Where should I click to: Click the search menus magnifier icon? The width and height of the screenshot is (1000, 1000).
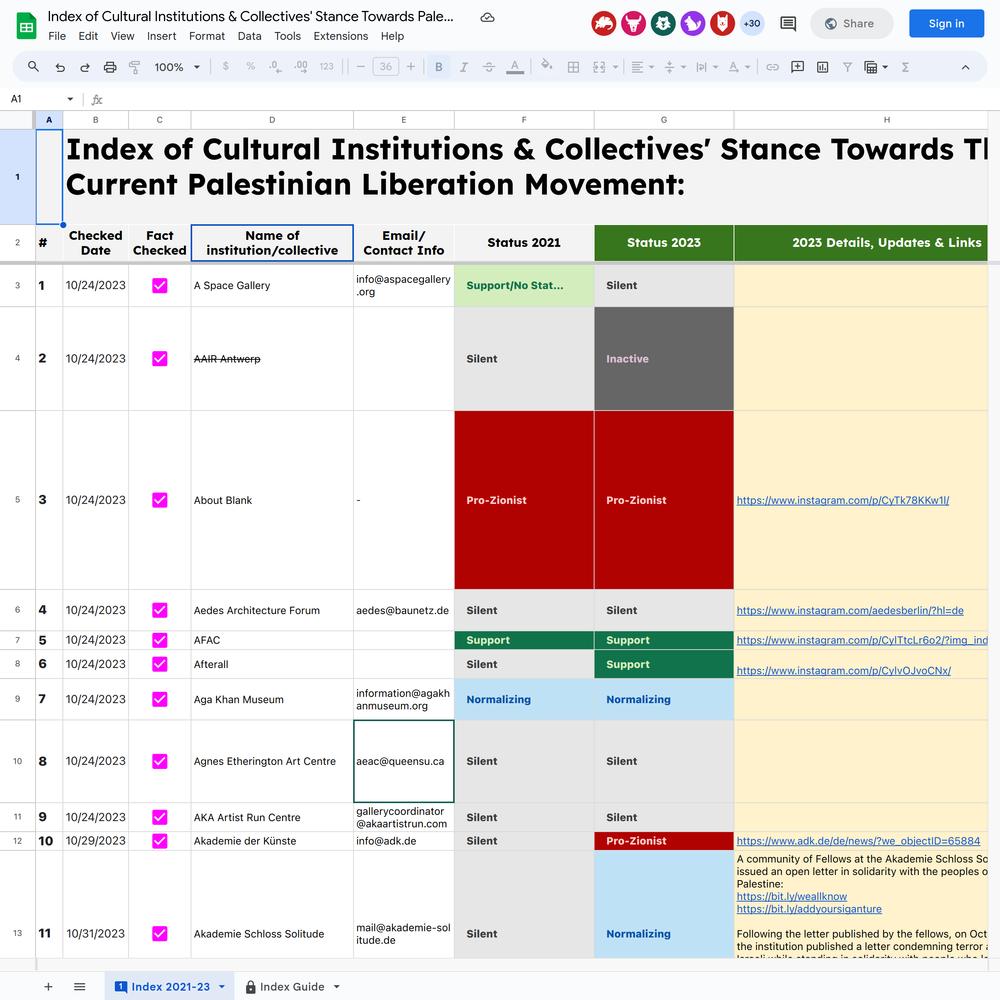33,66
